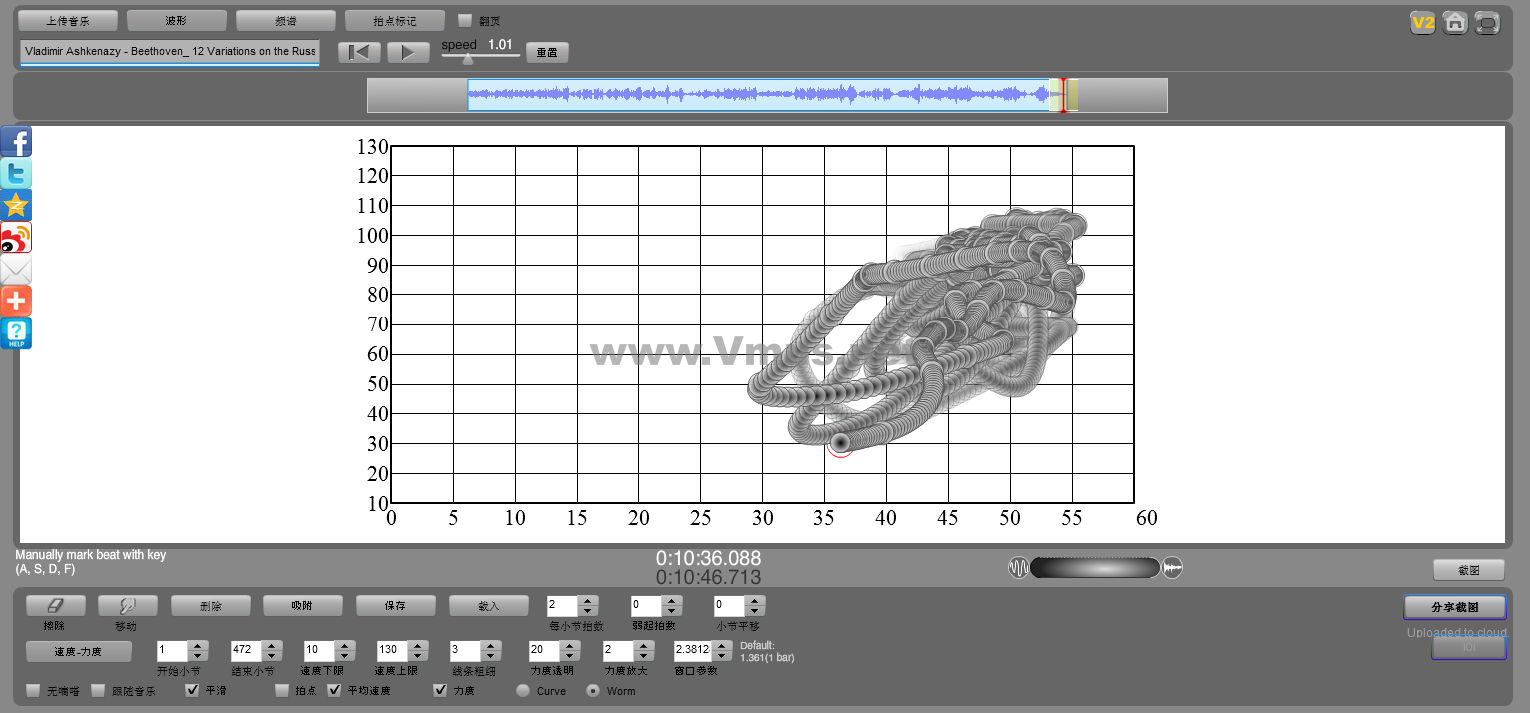Viewport: 1530px width, 713px height.
Task: Rewind to start with skip-back button
Action: pyautogui.click(x=358, y=53)
